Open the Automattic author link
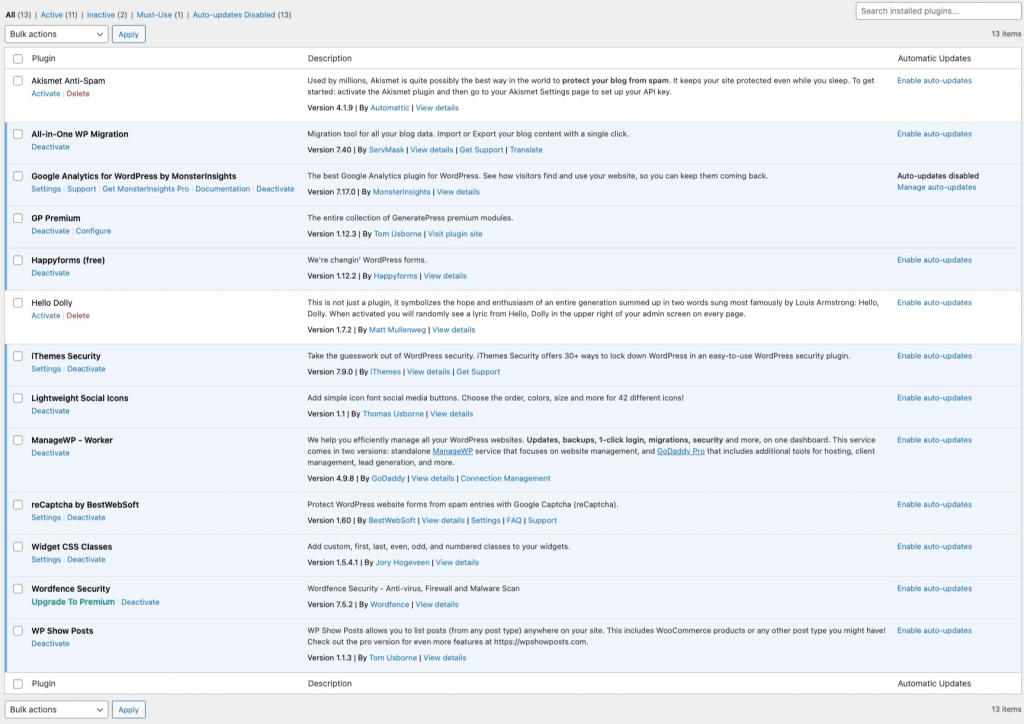This screenshot has width=1024, height=724. (x=390, y=108)
